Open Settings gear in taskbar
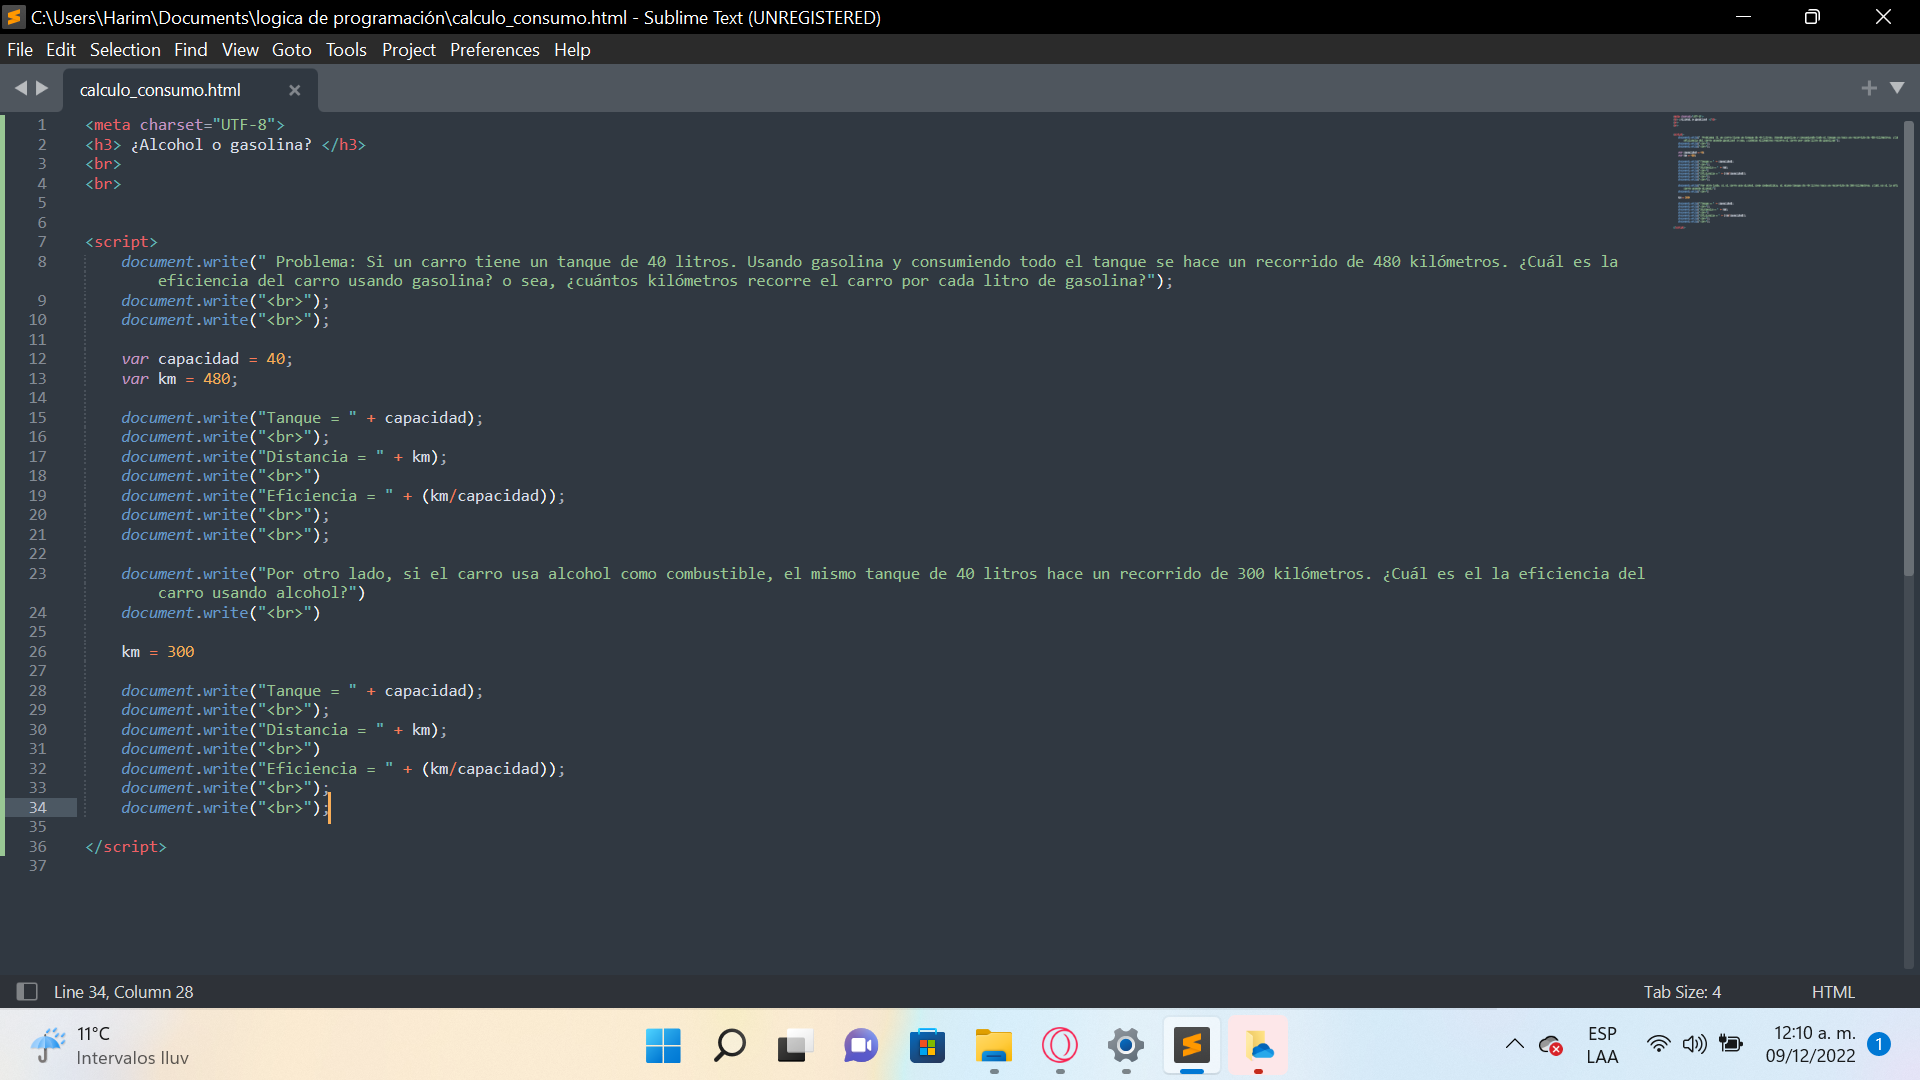 tap(1126, 1046)
